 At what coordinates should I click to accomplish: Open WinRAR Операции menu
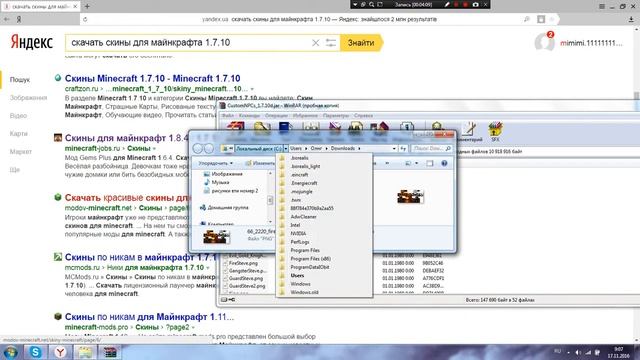coord(276,116)
